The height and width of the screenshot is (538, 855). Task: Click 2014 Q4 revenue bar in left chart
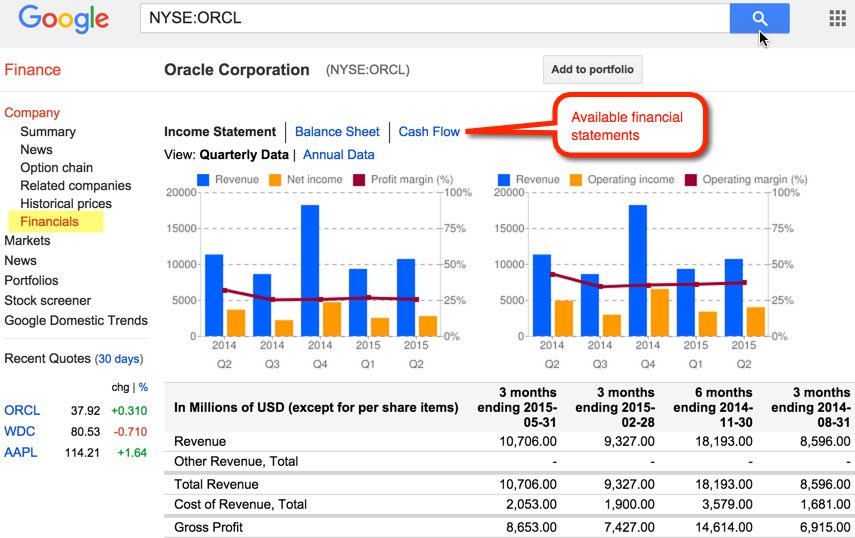tap(310, 271)
